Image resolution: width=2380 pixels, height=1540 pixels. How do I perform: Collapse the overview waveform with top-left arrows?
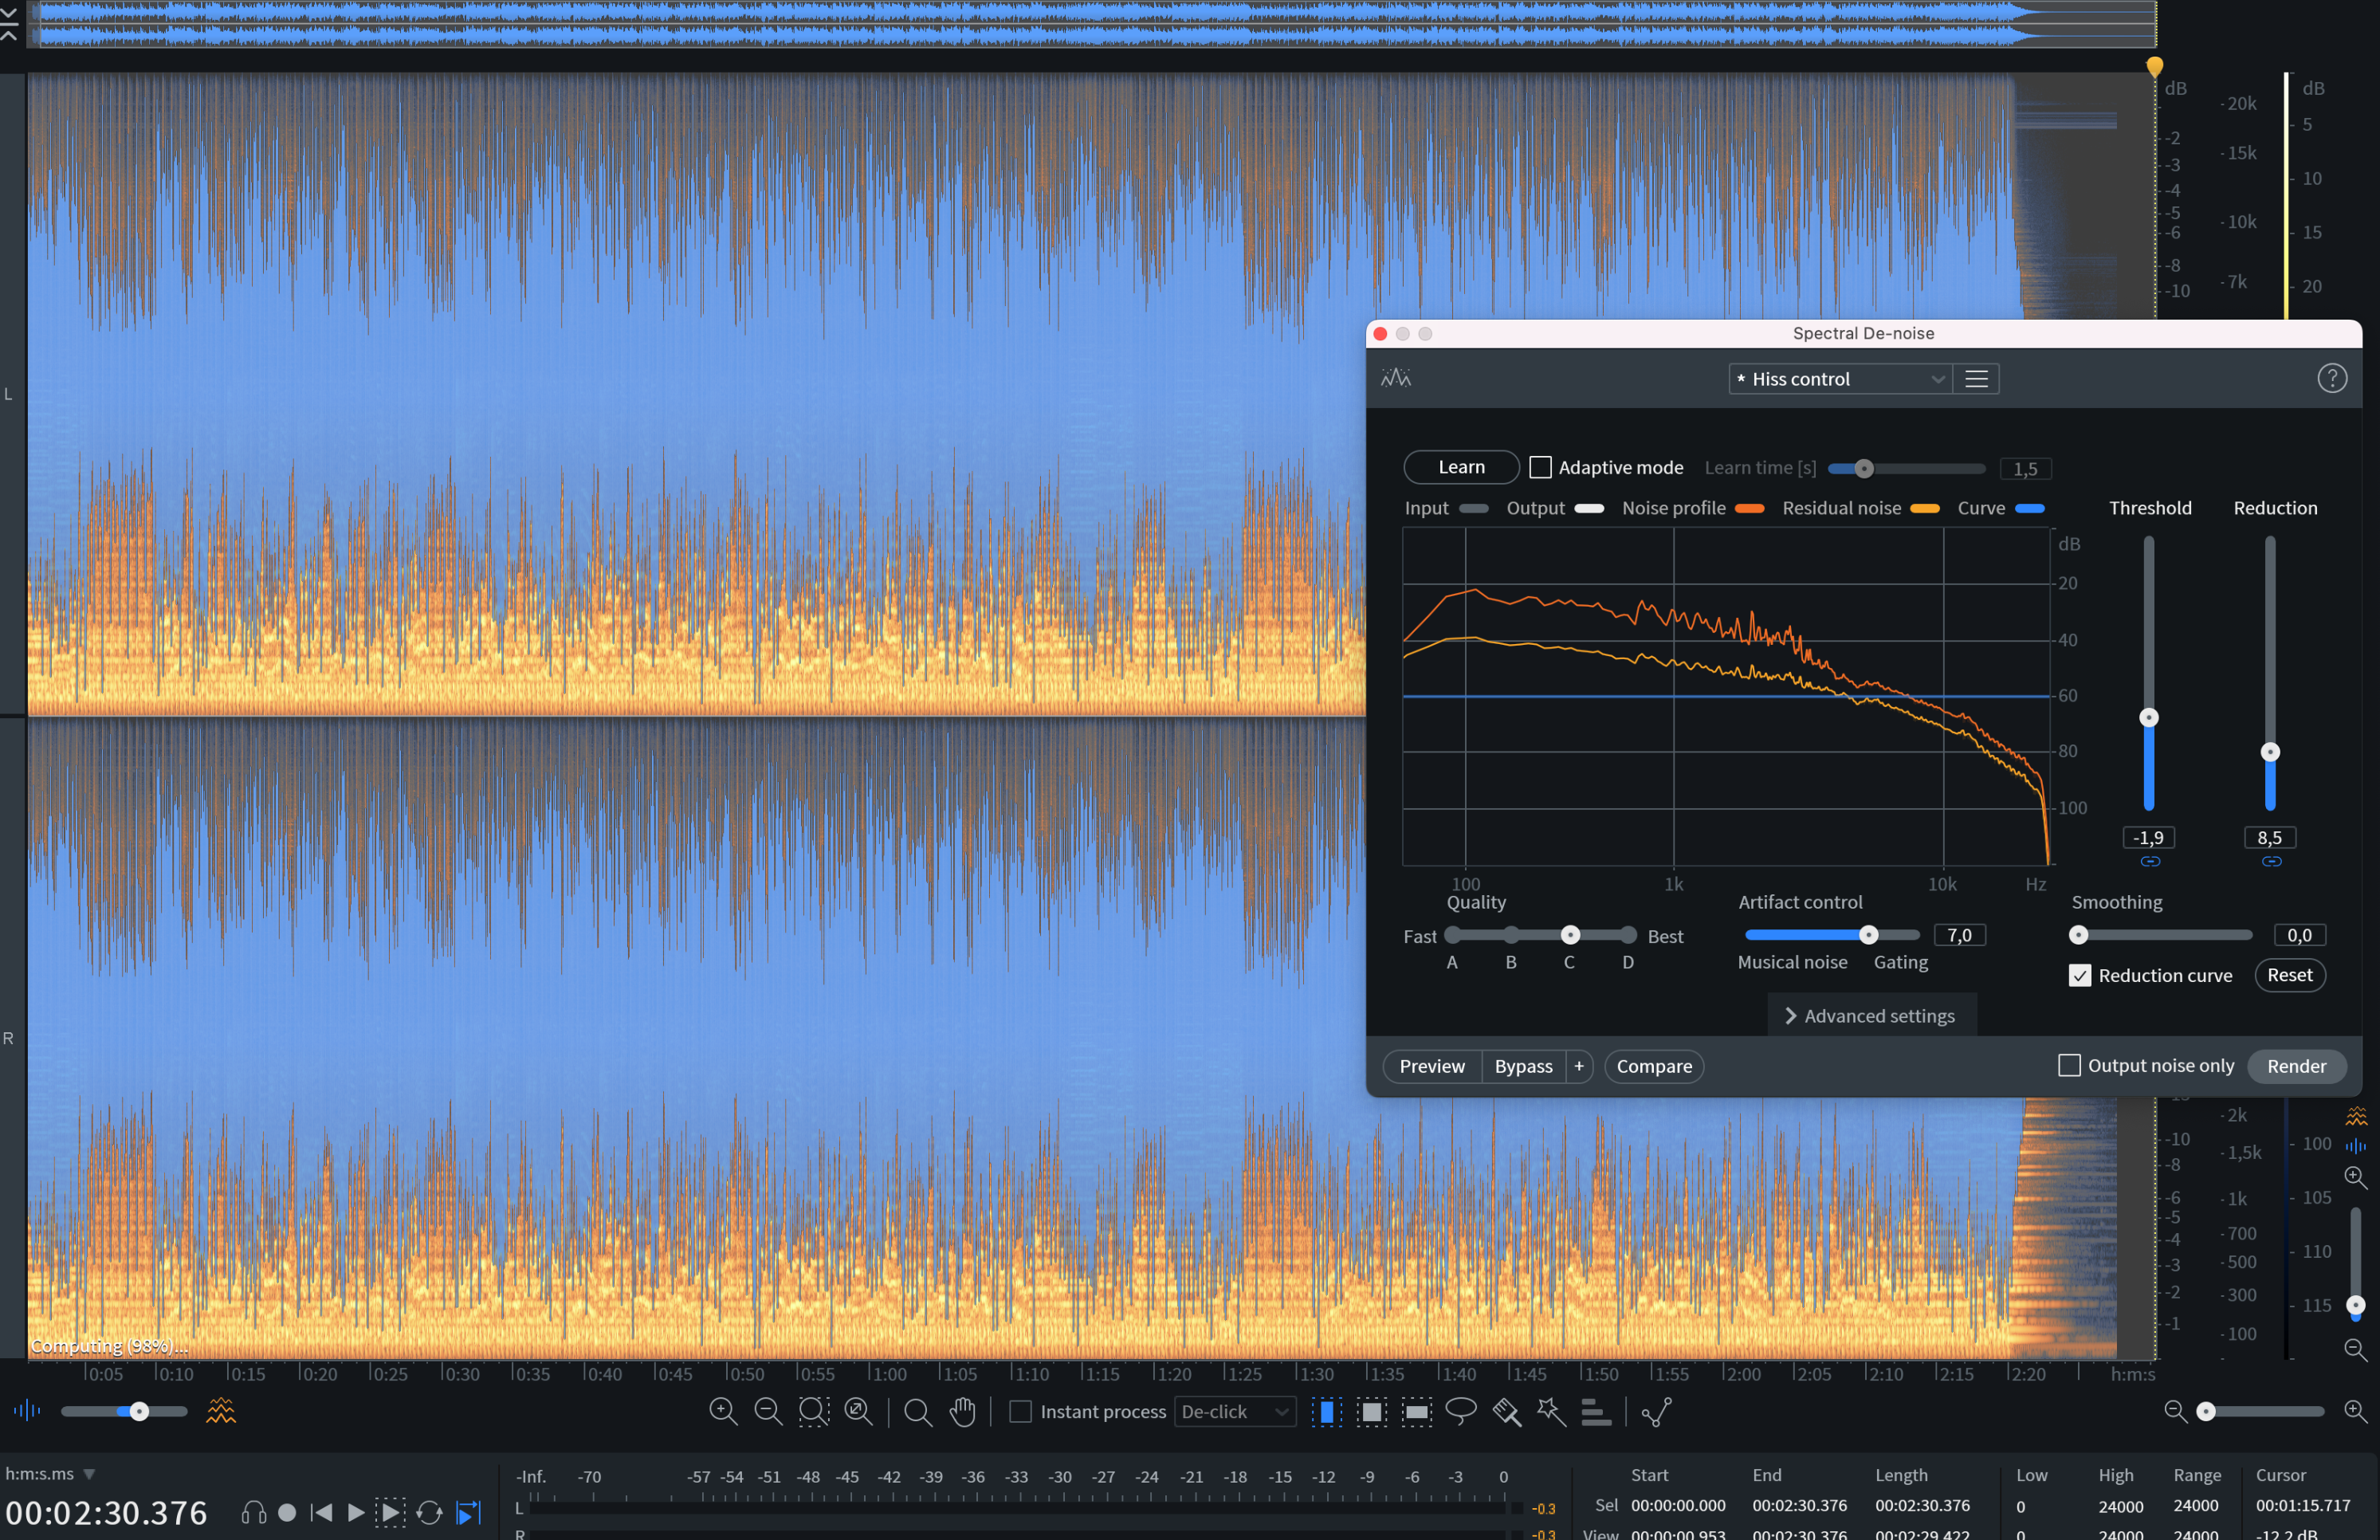point(9,23)
